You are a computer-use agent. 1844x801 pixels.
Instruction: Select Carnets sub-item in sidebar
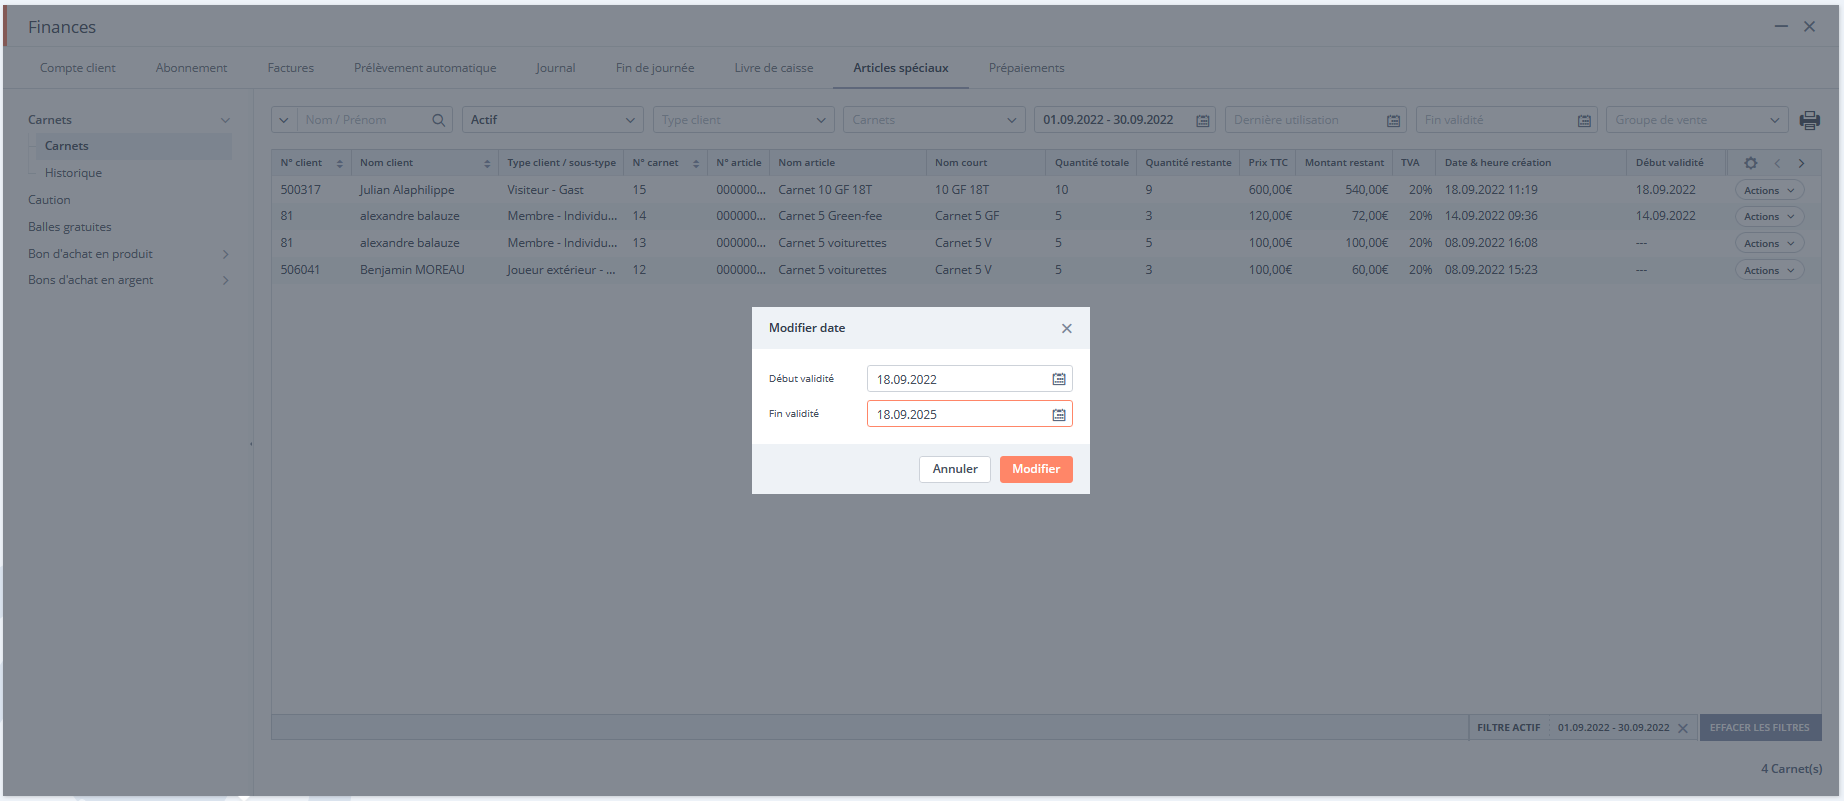tap(67, 146)
